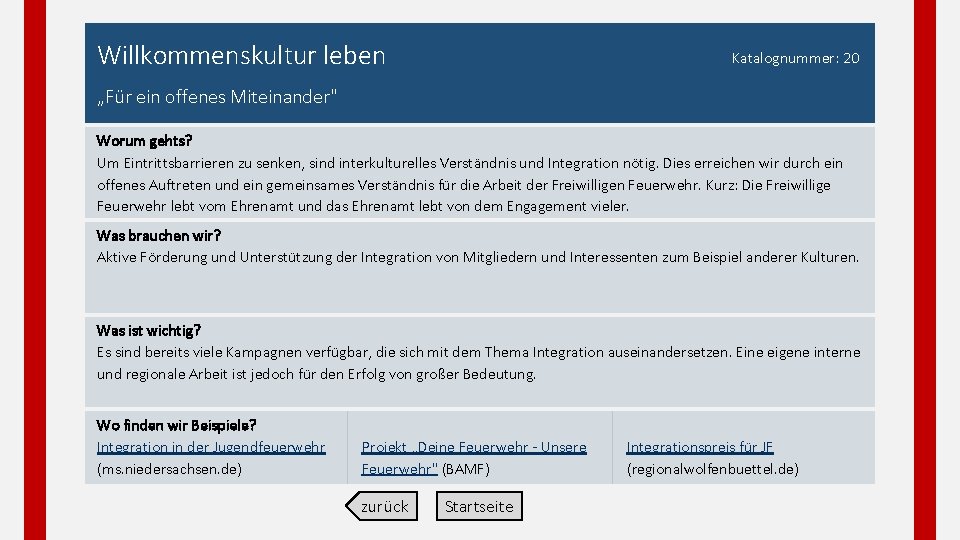Image resolution: width=960 pixels, height=540 pixels.
Task: Click the 'Was brauchen wir?' heading
Action: [x=159, y=236]
